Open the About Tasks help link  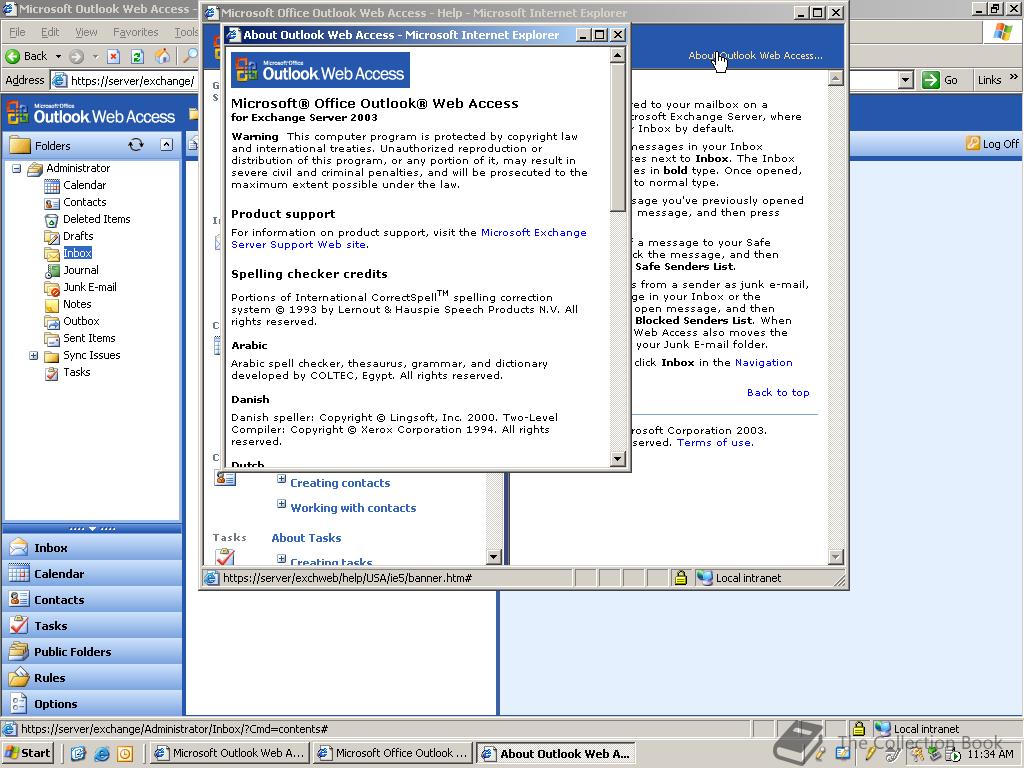coord(306,538)
